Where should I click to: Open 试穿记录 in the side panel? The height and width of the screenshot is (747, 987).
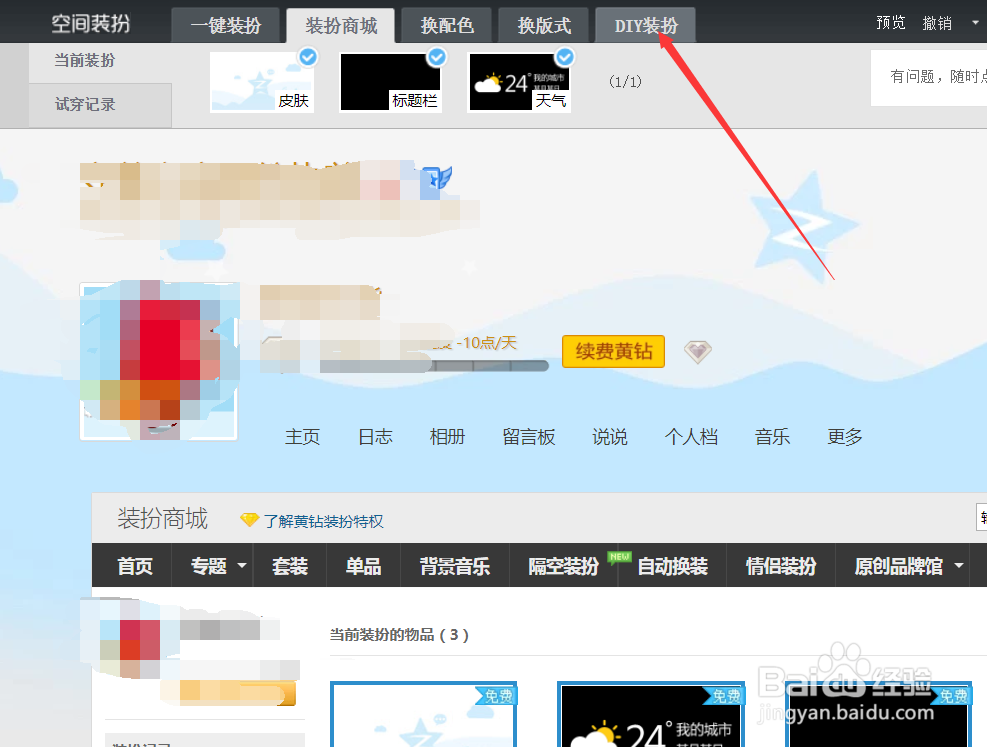[85, 104]
